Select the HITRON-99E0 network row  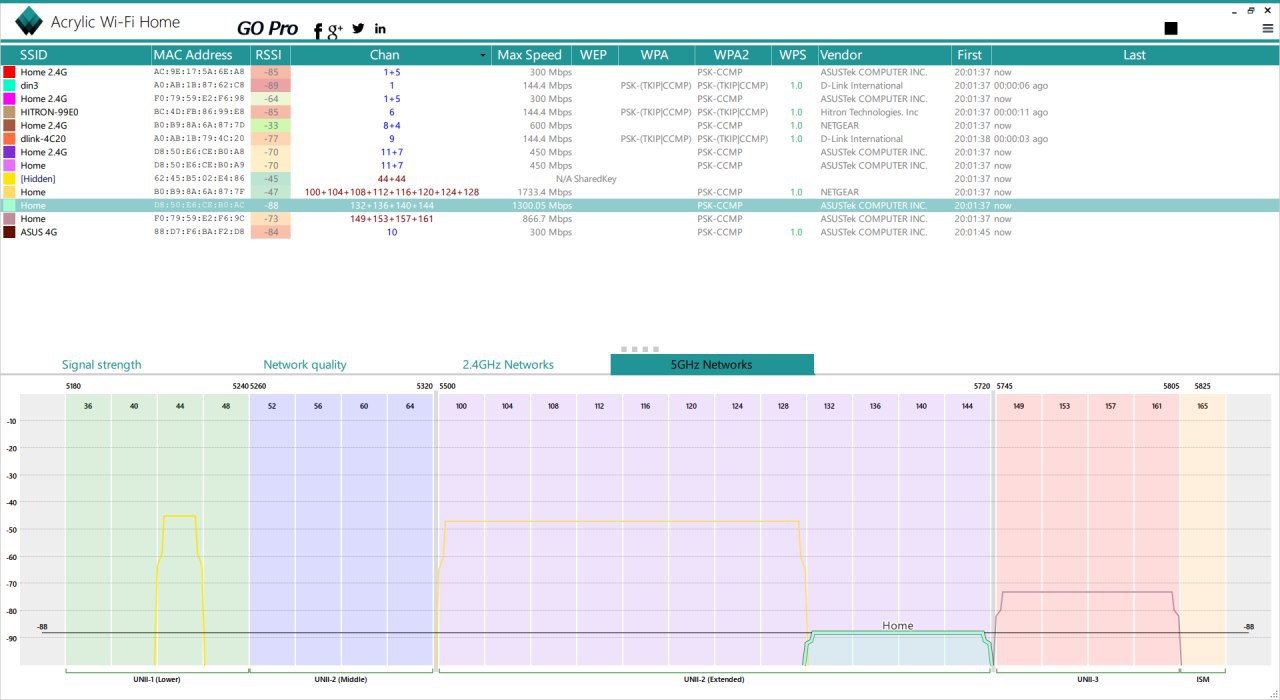[49, 112]
